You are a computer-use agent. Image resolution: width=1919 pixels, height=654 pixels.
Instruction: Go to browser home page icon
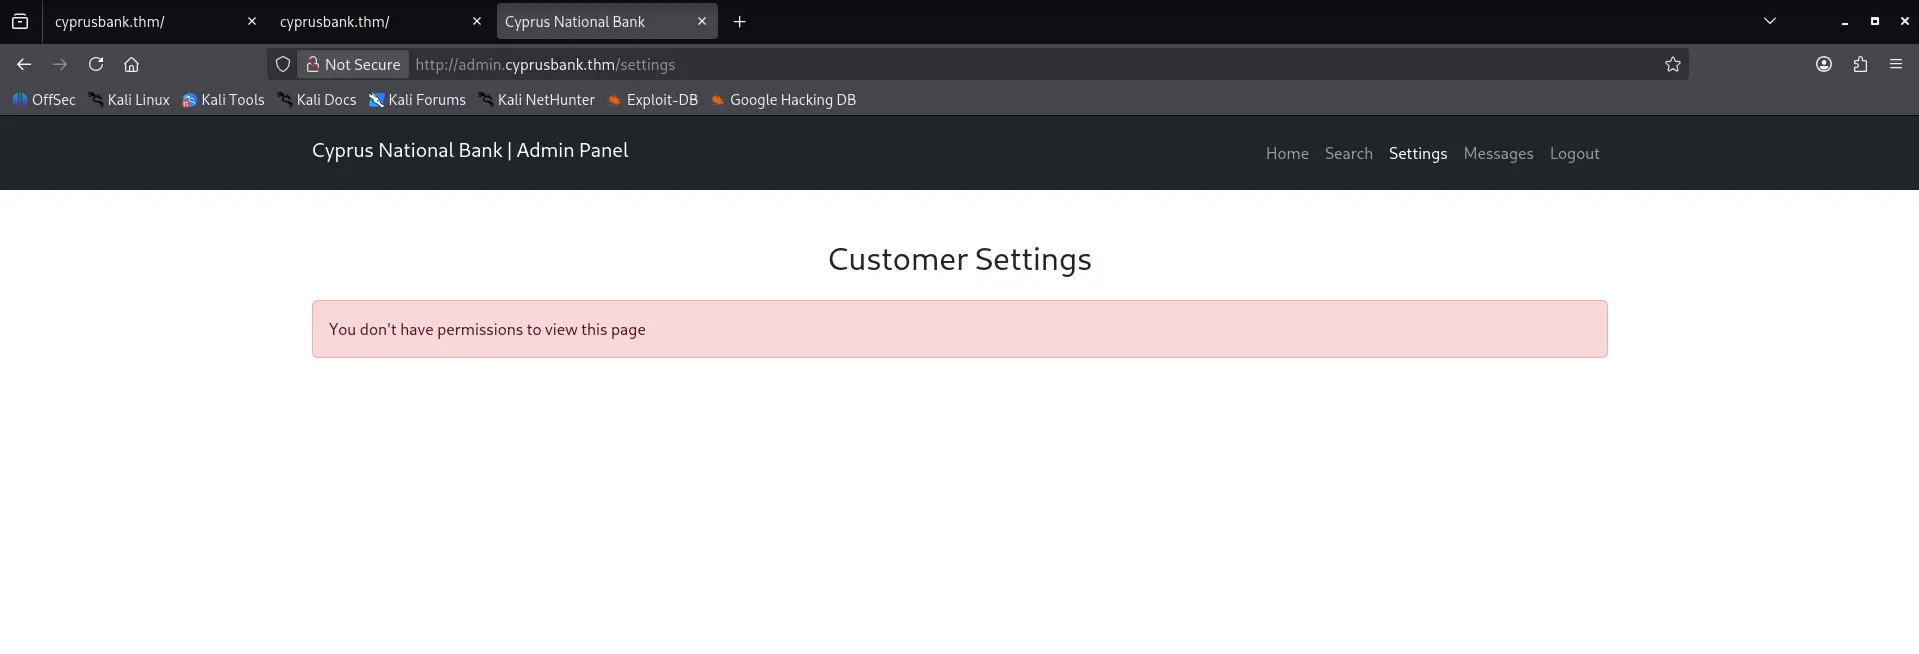131,64
